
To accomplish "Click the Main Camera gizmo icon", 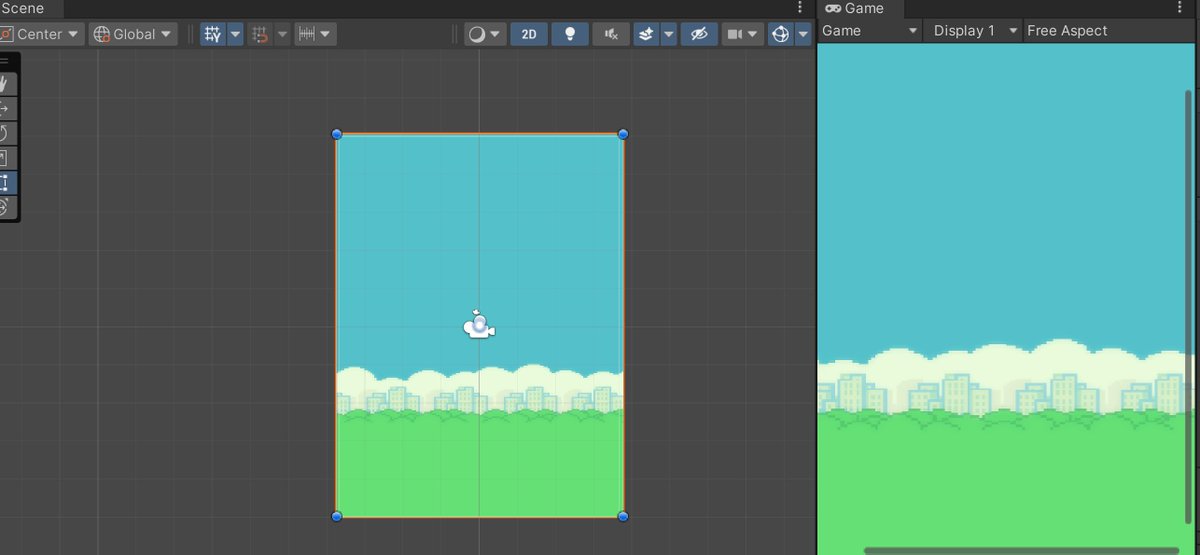I will pos(479,325).
